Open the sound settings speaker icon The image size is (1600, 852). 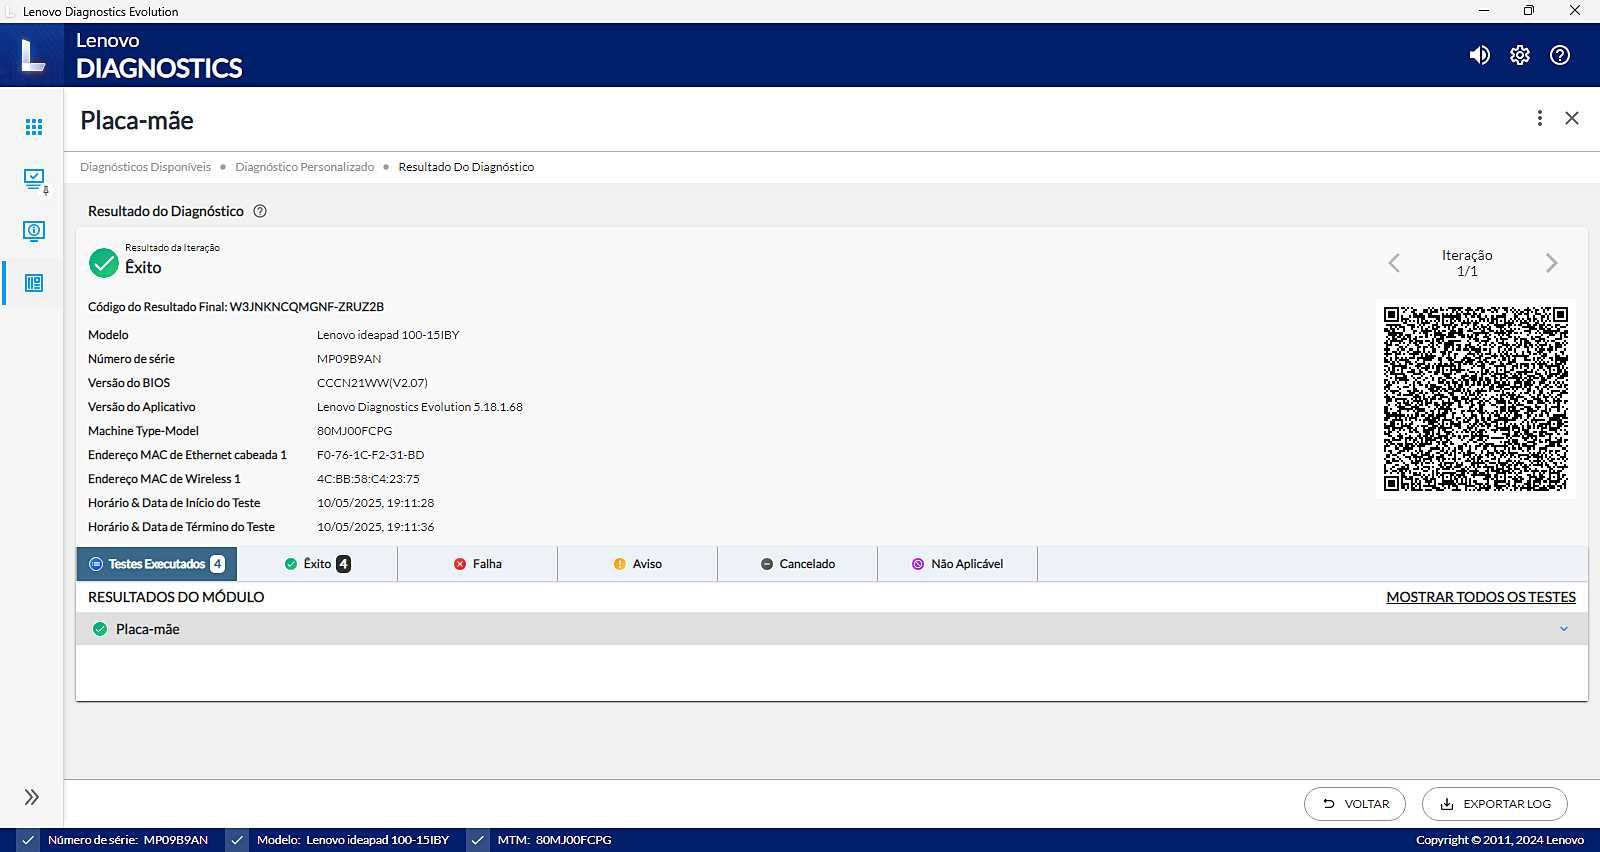(x=1479, y=55)
